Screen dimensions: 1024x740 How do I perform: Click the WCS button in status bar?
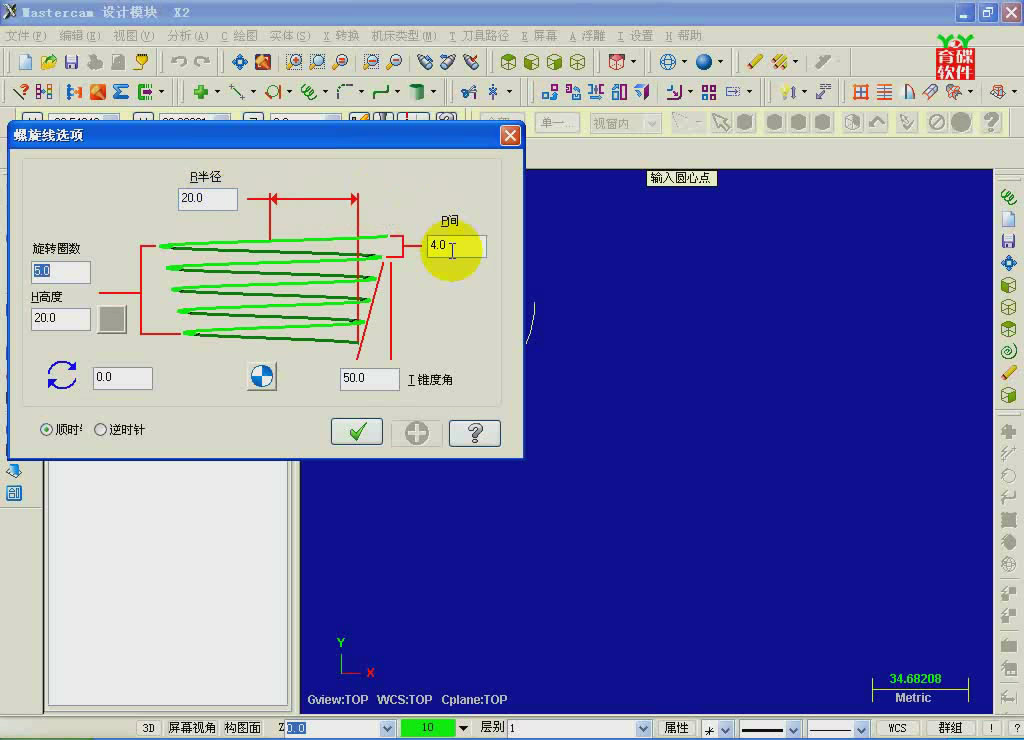[x=897, y=728]
